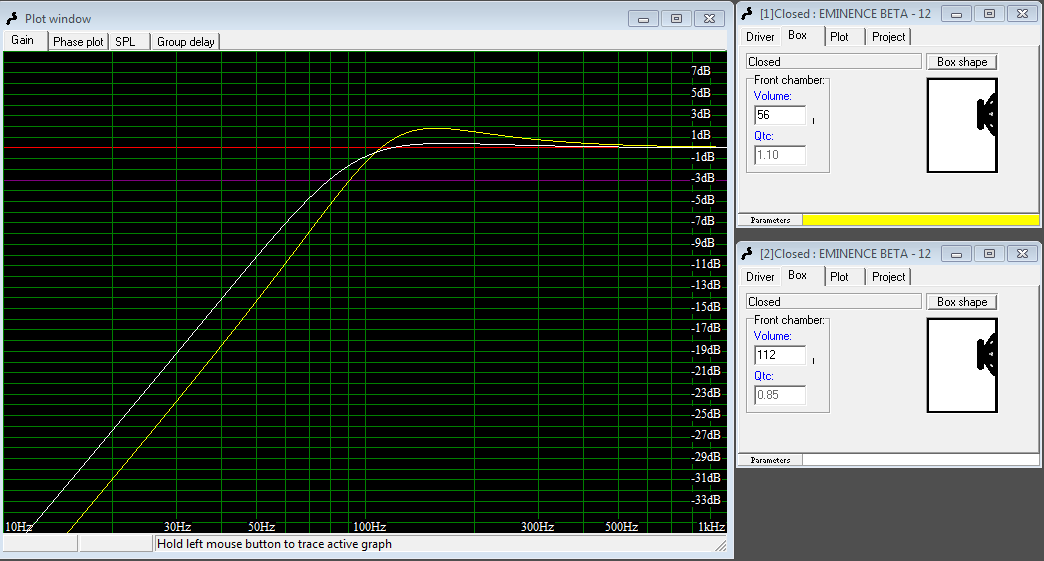
Task: Maximize the Plot window
Action: click(x=676, y=19)
